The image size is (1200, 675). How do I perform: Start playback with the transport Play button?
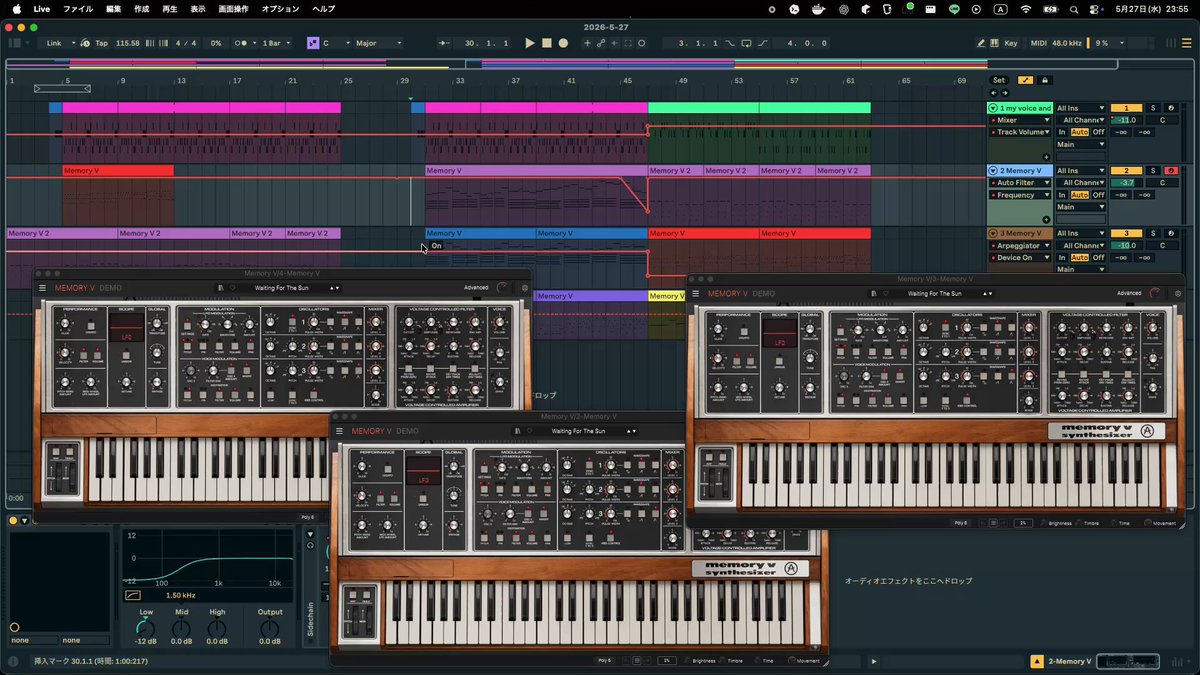coord(530,43)
